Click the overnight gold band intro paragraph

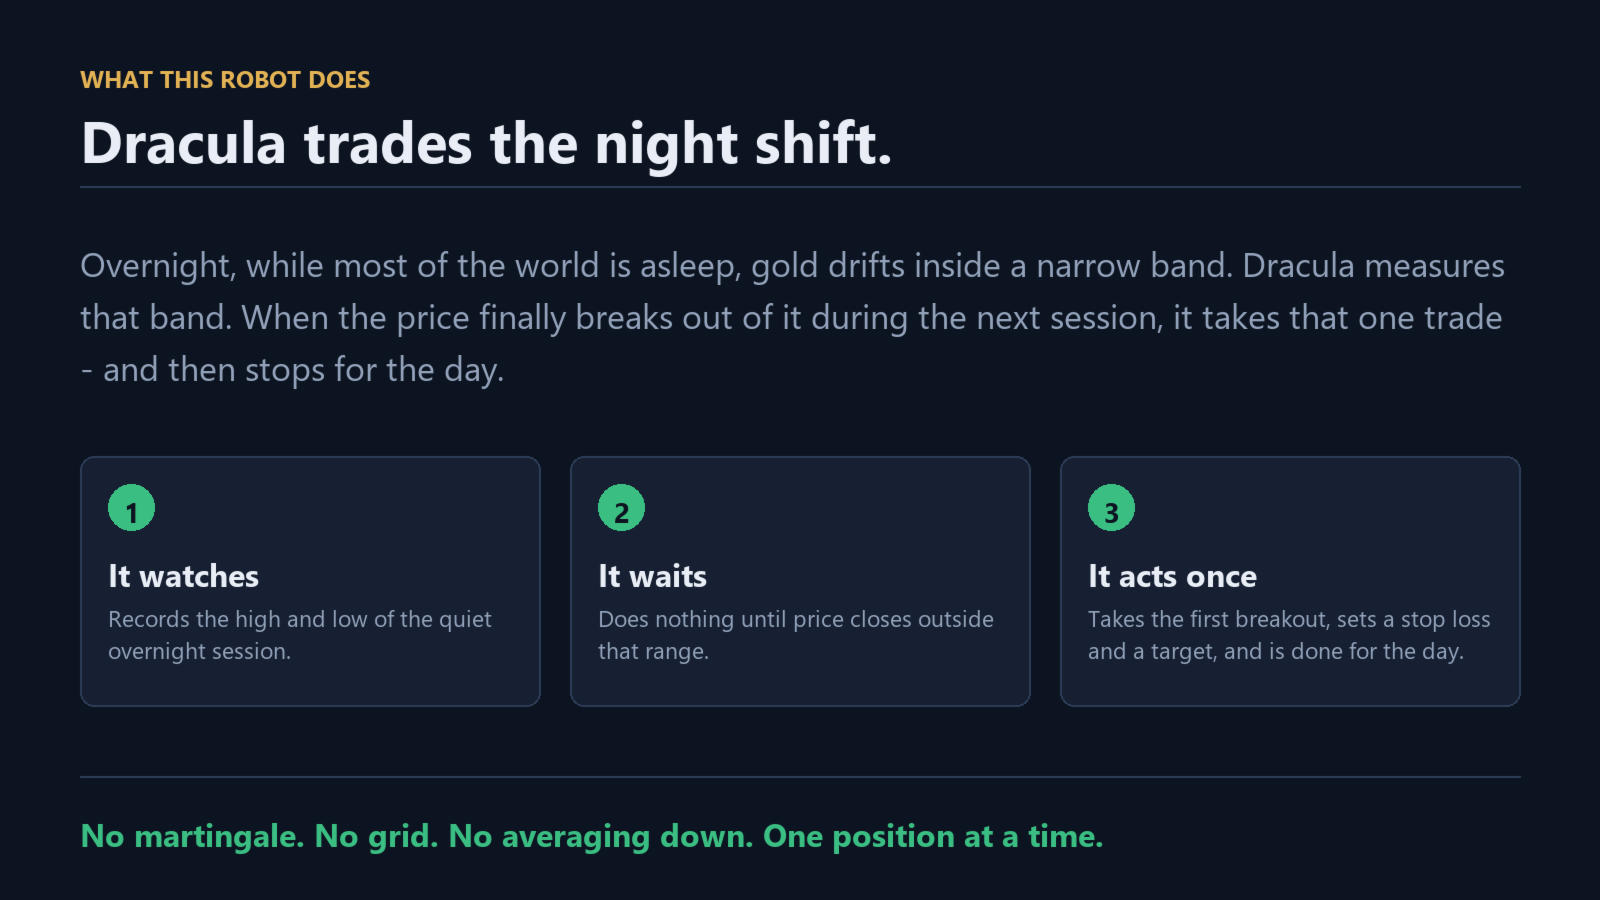coord(792,318)
